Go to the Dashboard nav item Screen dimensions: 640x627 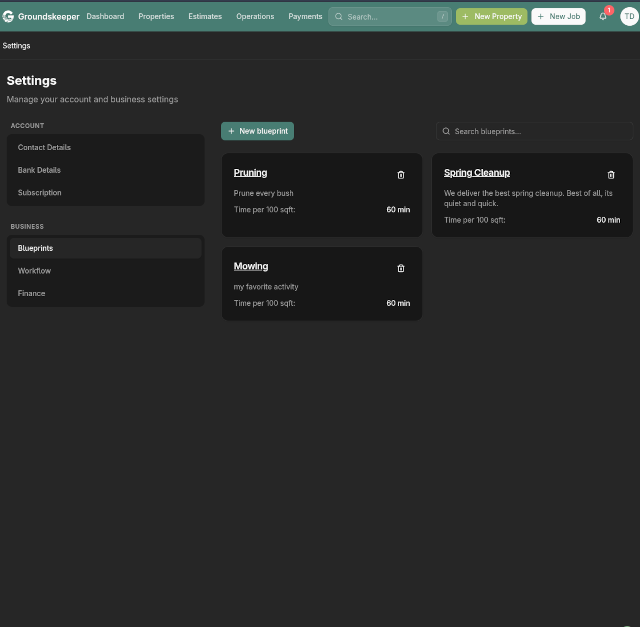[x=105, y=16]
